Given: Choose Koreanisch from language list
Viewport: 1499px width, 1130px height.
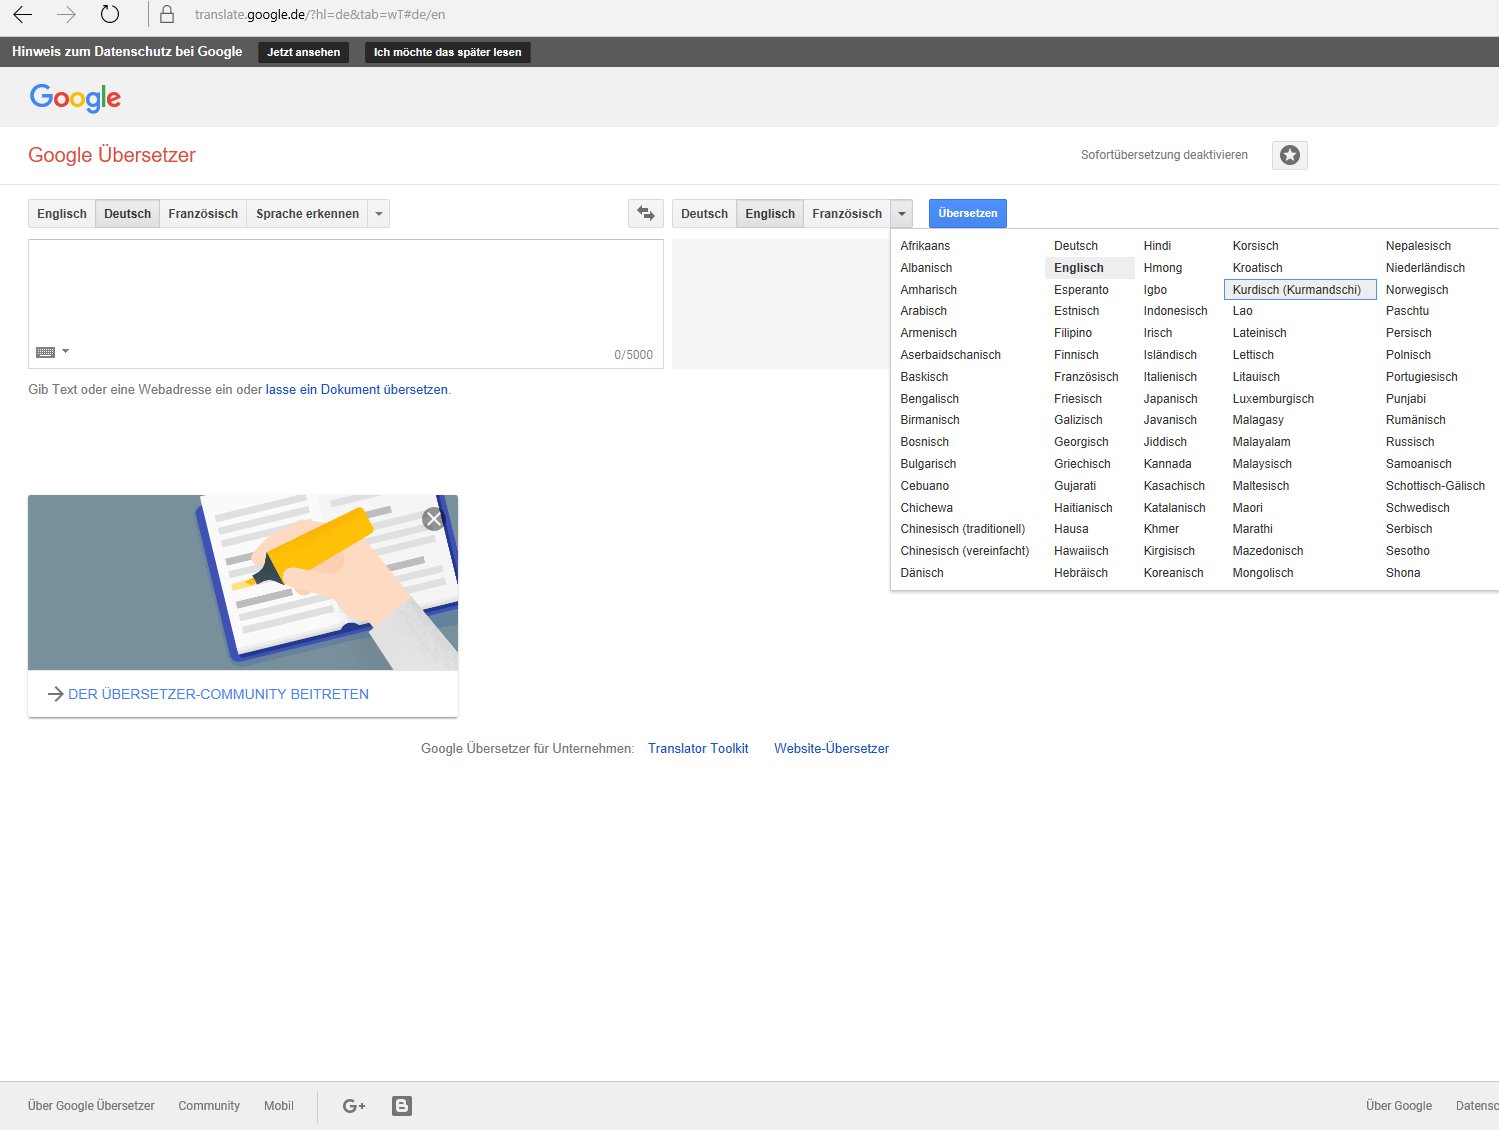Looking at the screenshot, I should (1173, 573).
